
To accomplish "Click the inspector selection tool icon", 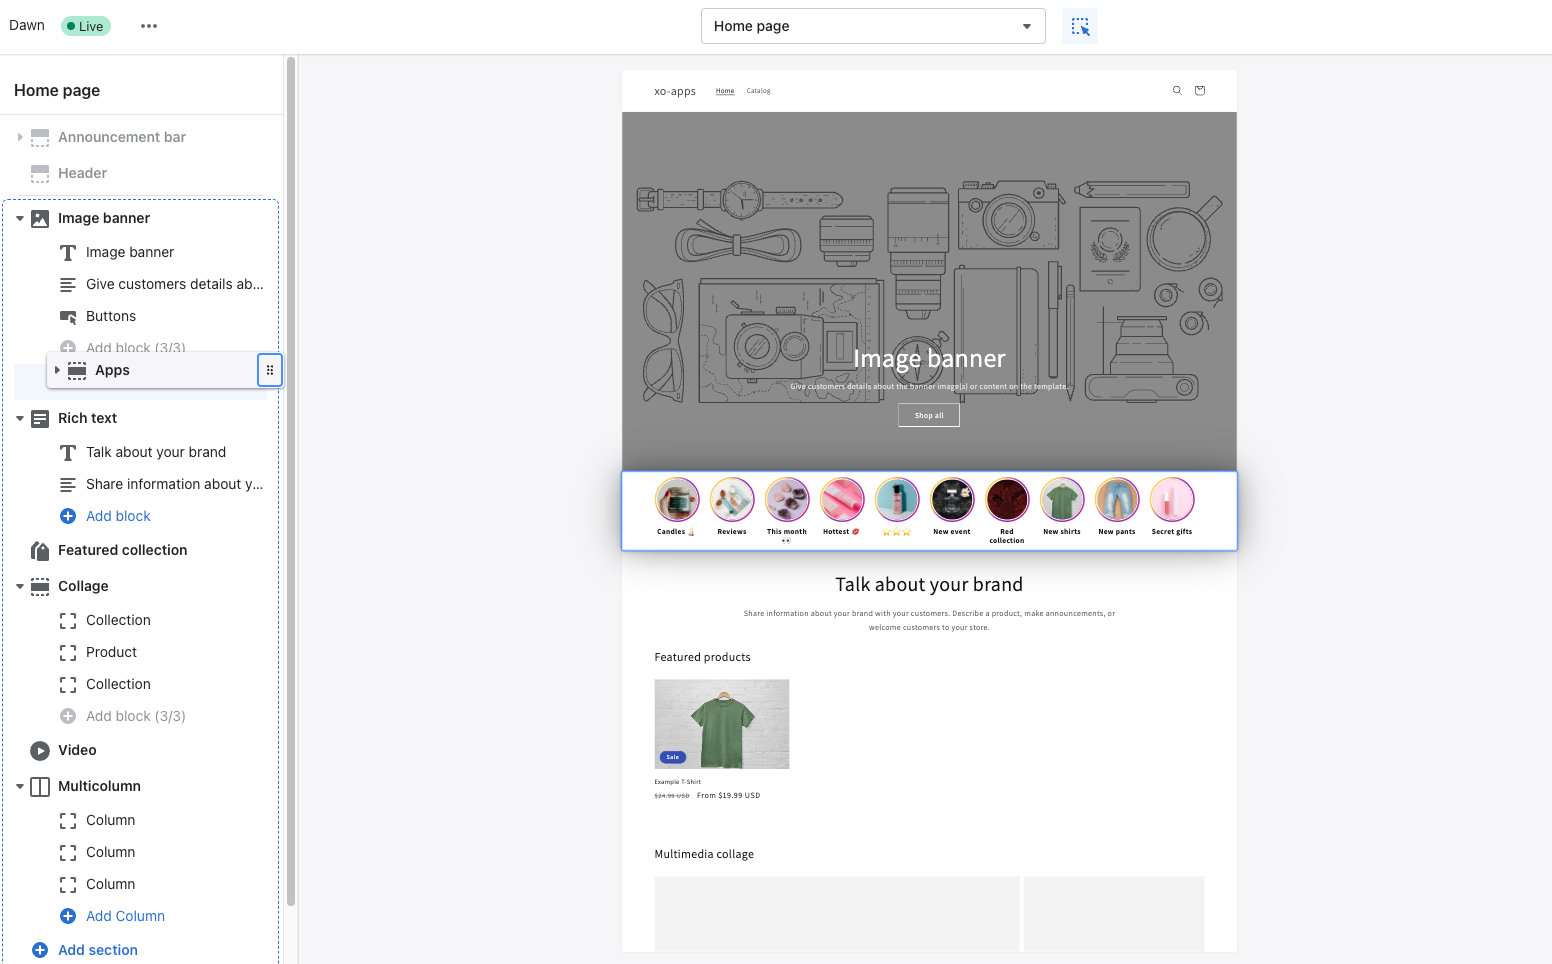I will coord(1080,27).
